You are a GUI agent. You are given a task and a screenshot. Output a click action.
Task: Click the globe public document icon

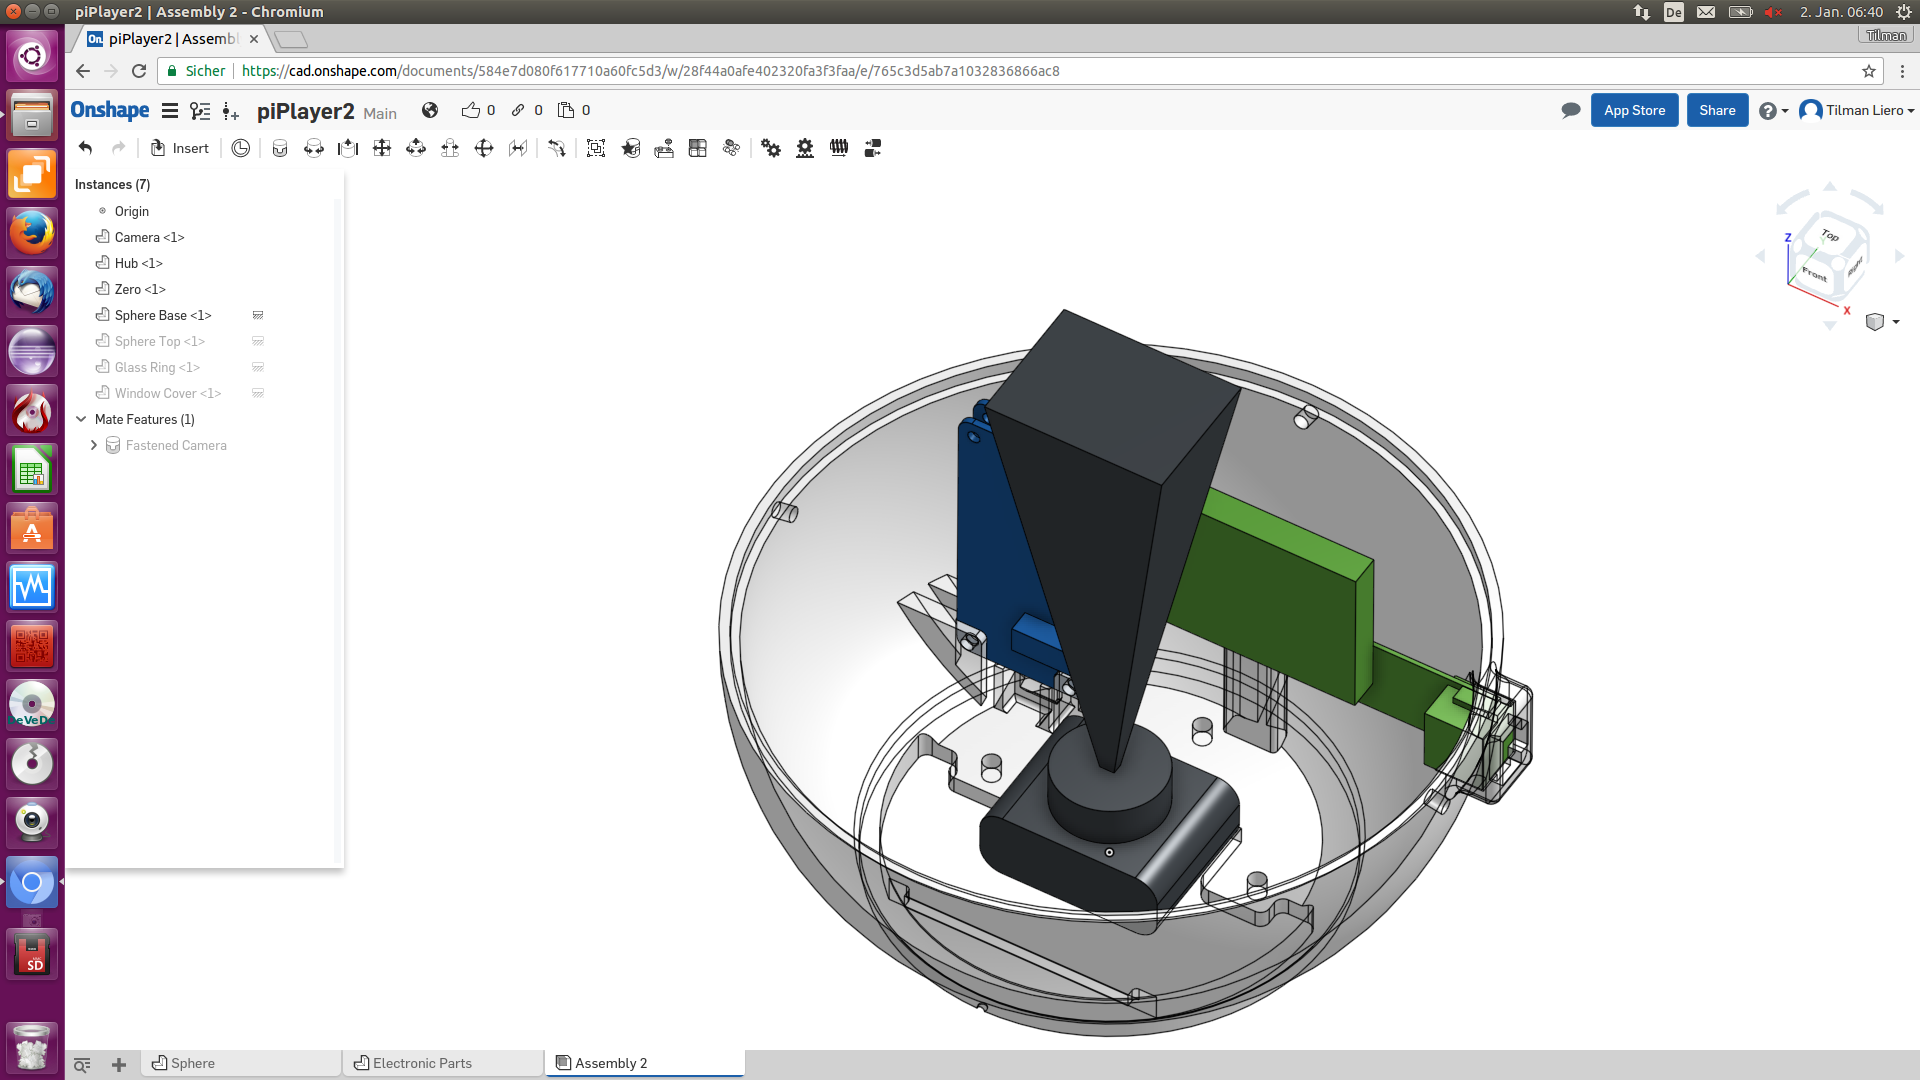point(430,110)
